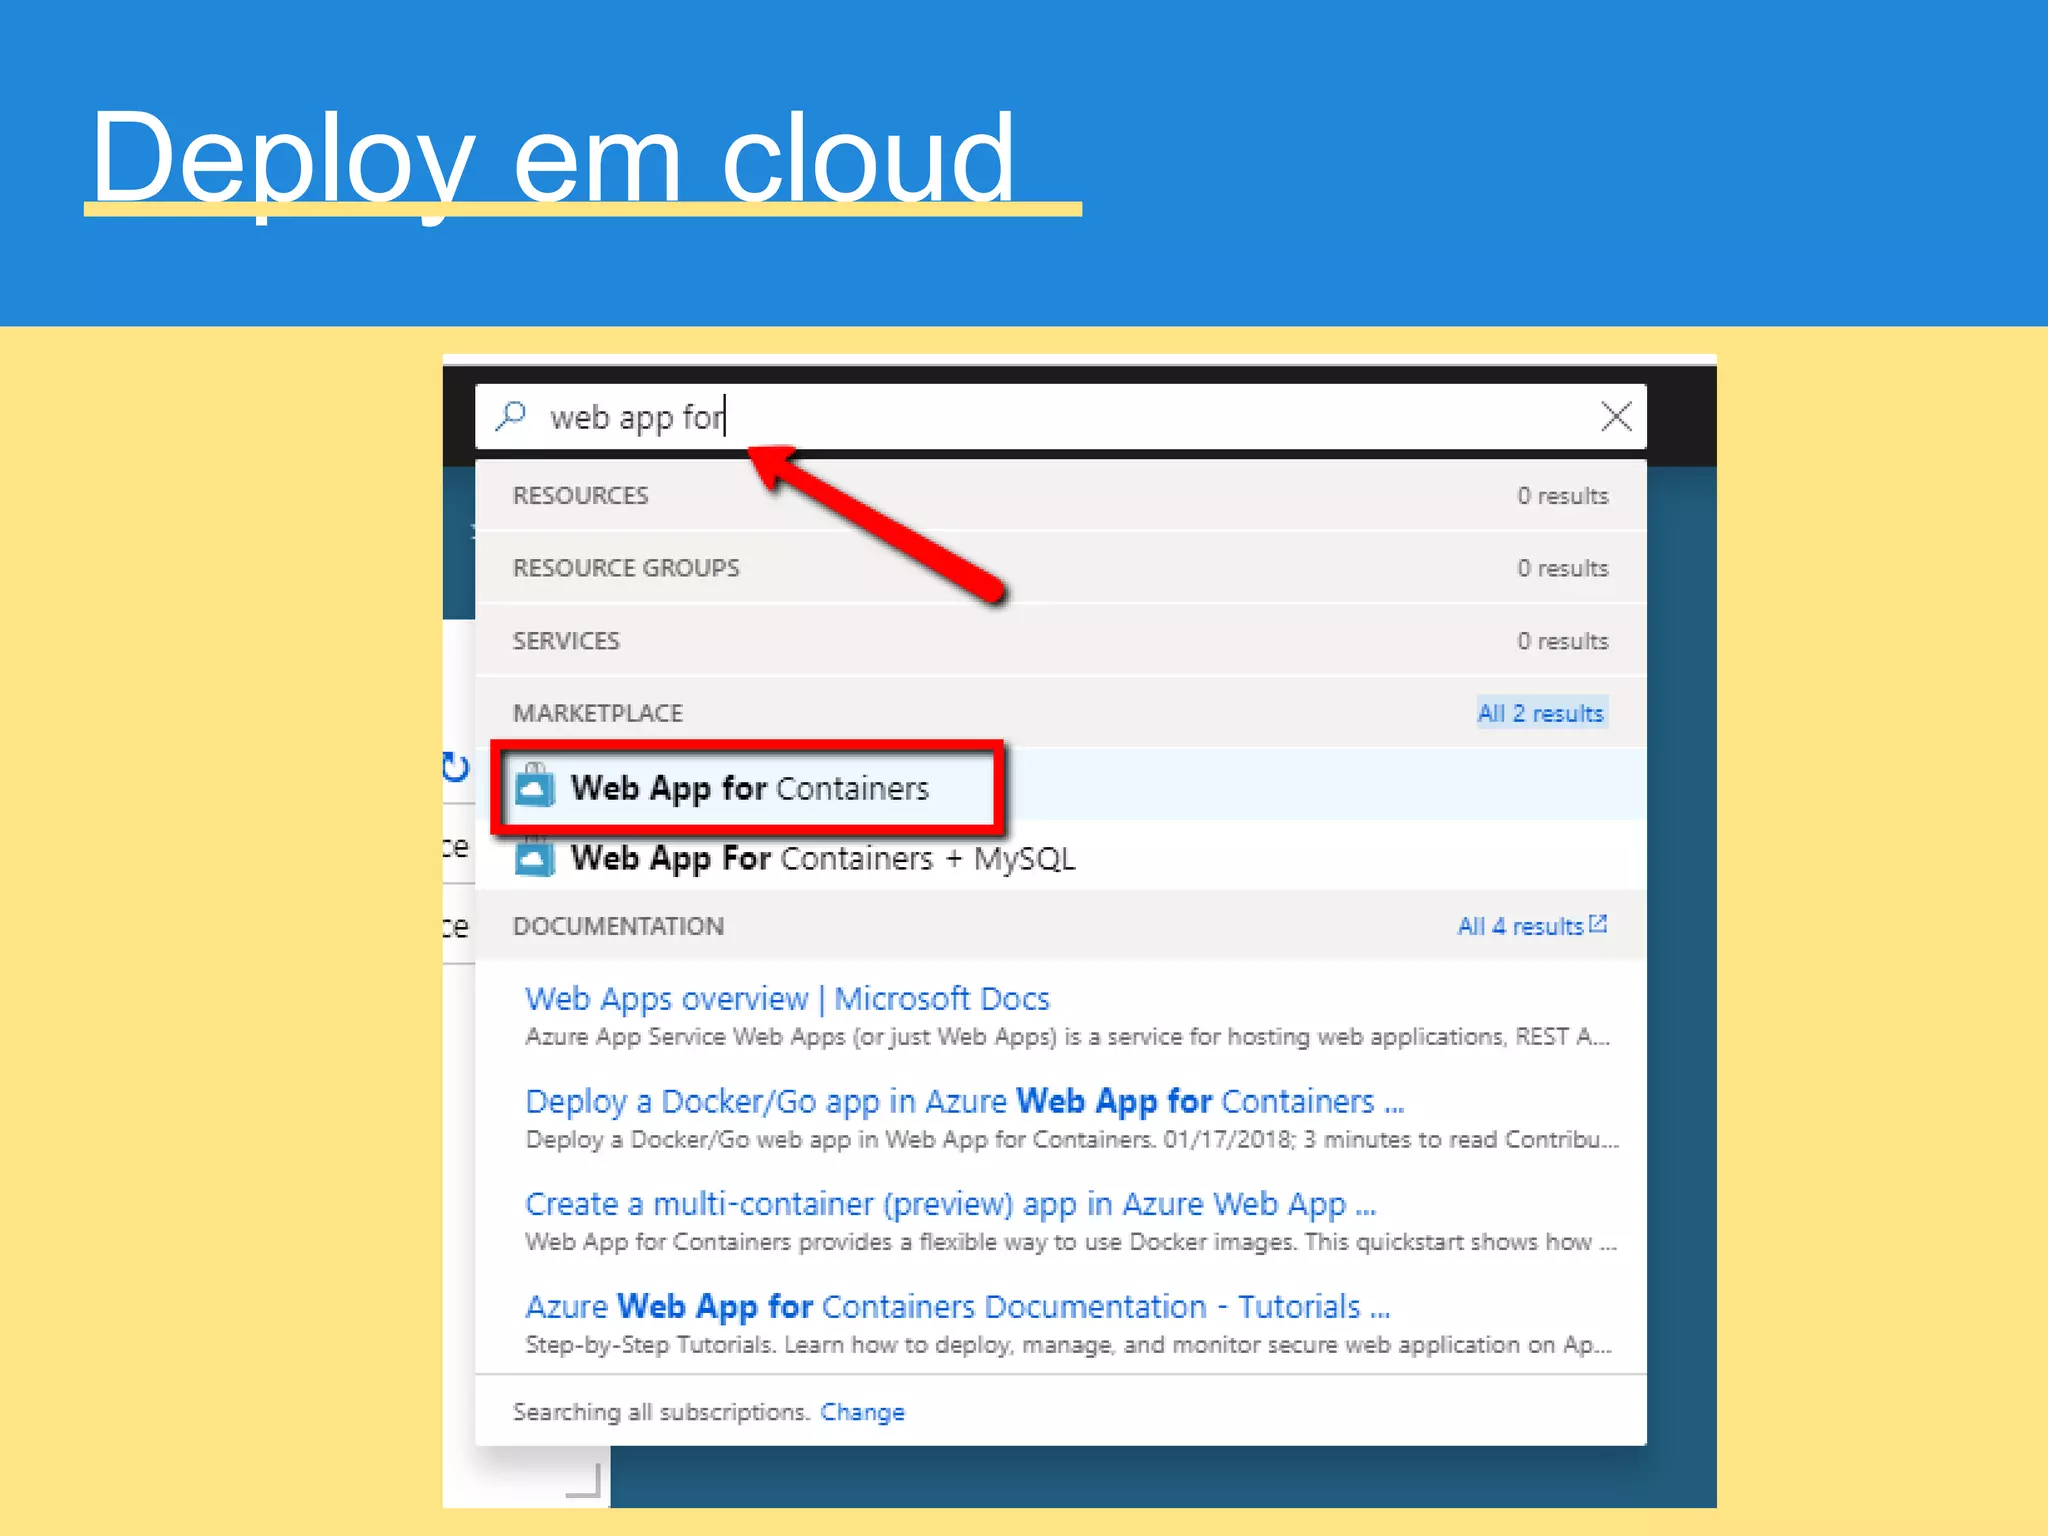Click '0 results' next to SERVICES
The image size is (2048, 1536).
point(1562,640)
